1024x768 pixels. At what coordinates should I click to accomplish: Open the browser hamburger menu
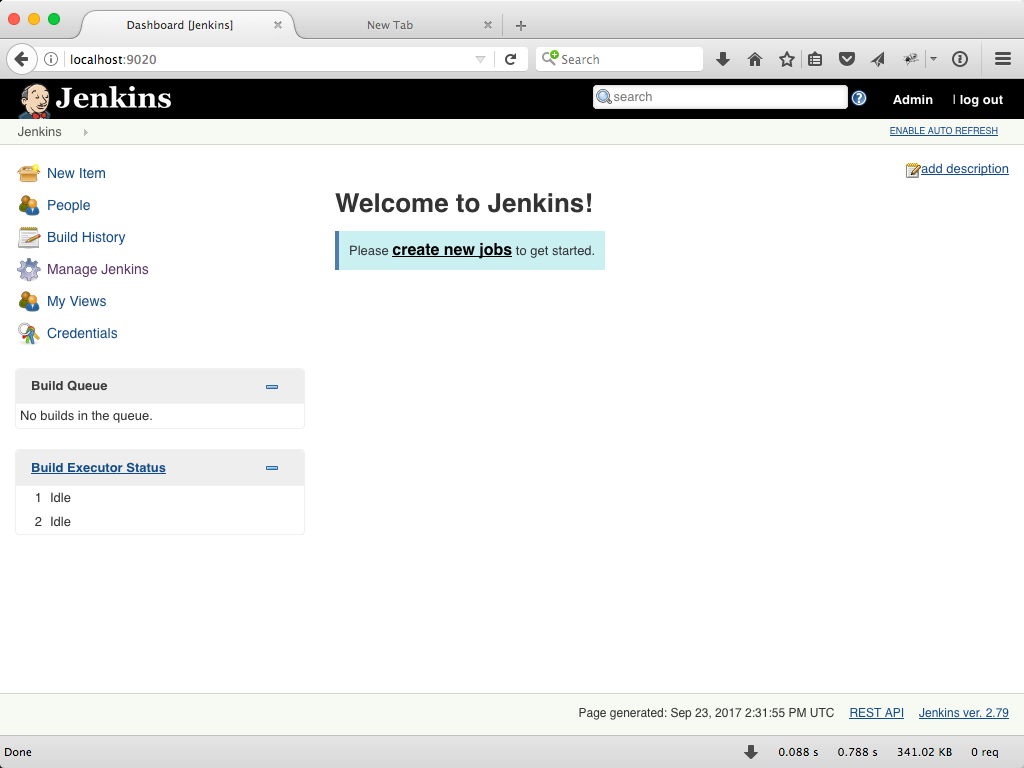click(x=1003, y=59)
